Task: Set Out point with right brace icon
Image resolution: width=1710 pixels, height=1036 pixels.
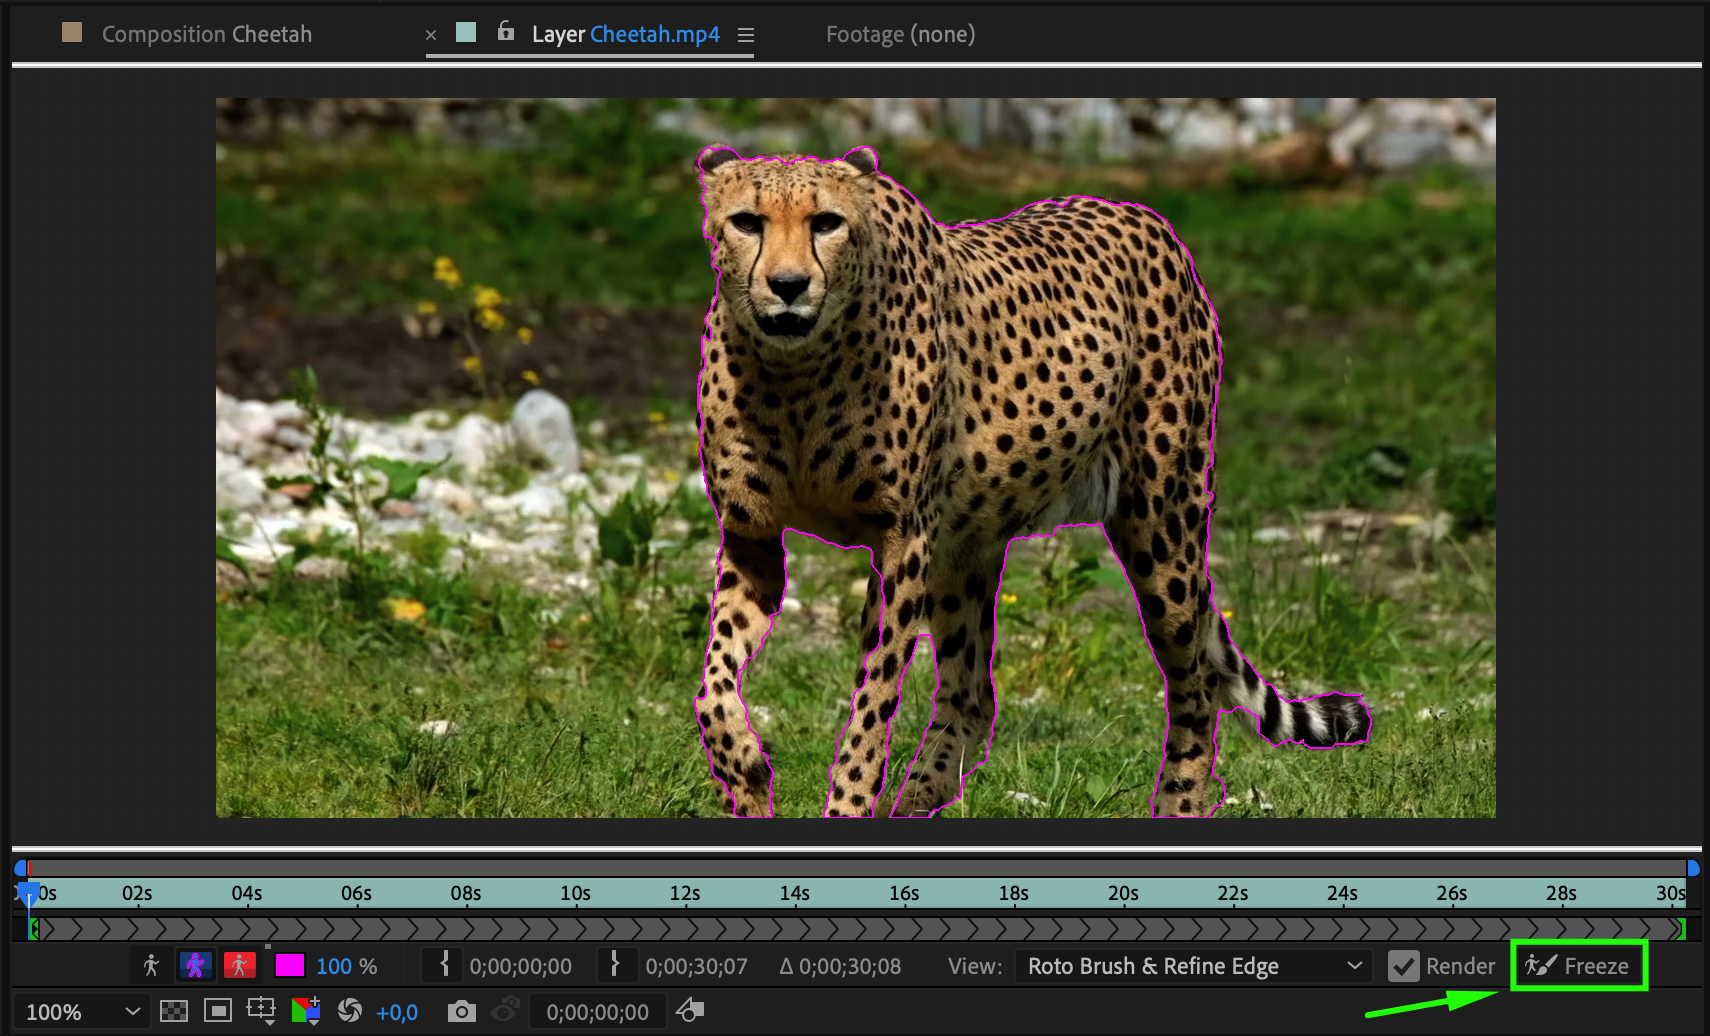Action: click(614, 965)
